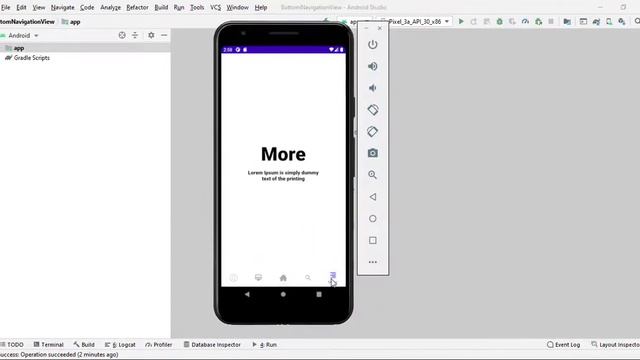
Task: Open the VCS menu
Action: 216,7
